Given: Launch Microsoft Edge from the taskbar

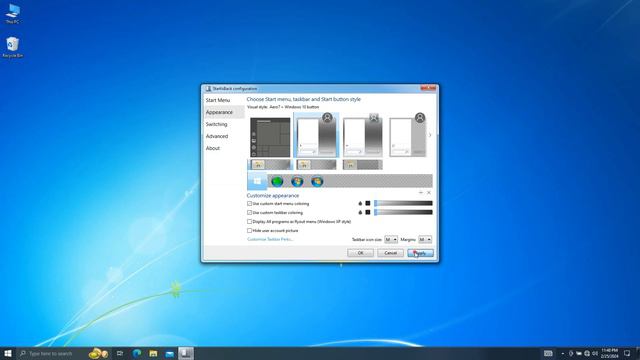Looking at the screenshot, I should pos(137,353).
